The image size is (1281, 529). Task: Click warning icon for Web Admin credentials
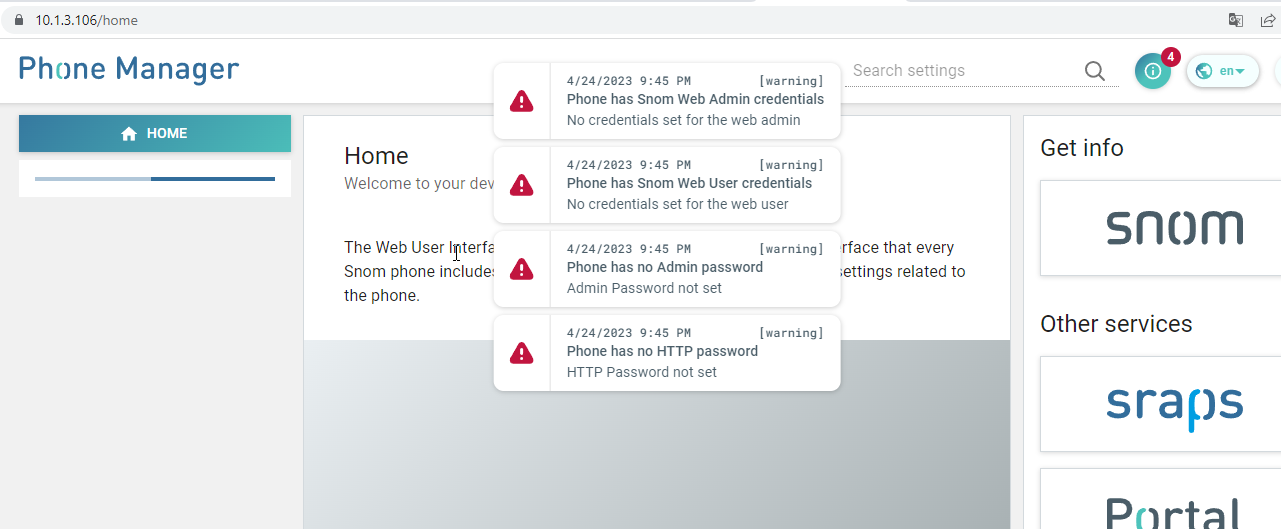coord(521,101)
